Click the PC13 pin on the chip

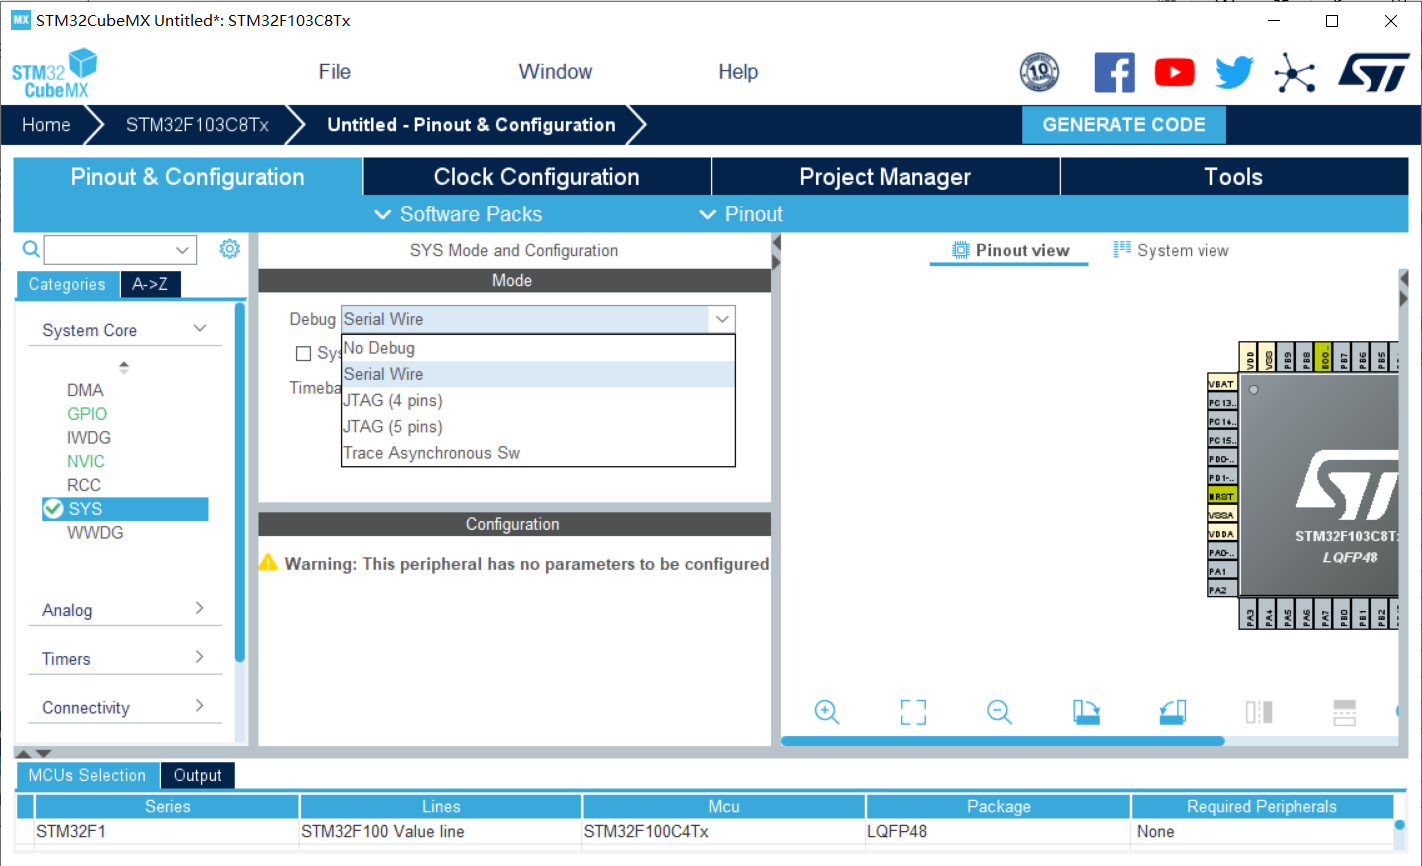click(x=1222, y=403)
